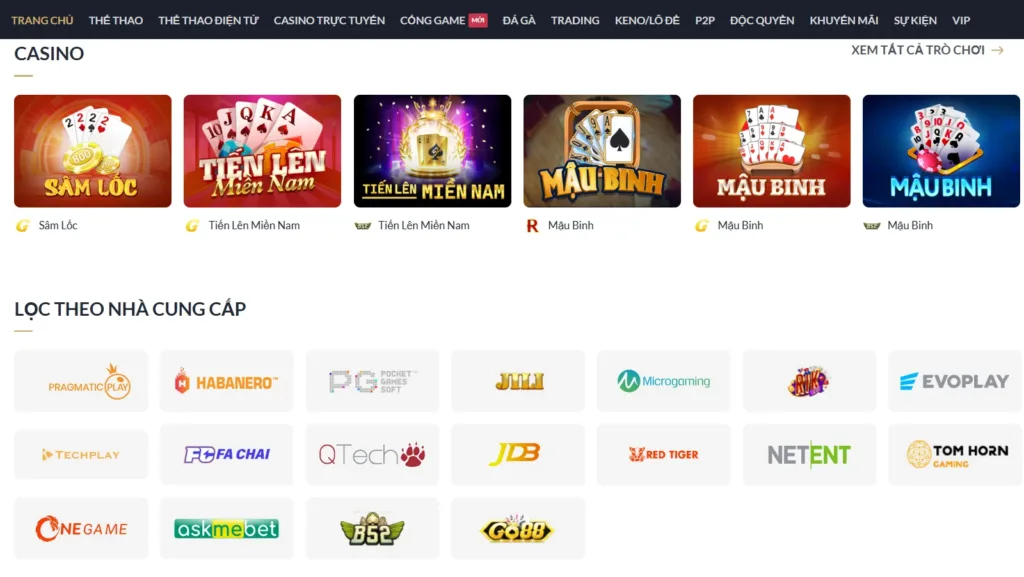Click Xem Tất Cả Trò Chơi link
Image resolution: width=1024 pixels, height=577 pixels.
pyautogui.click(x=927, y=50)
